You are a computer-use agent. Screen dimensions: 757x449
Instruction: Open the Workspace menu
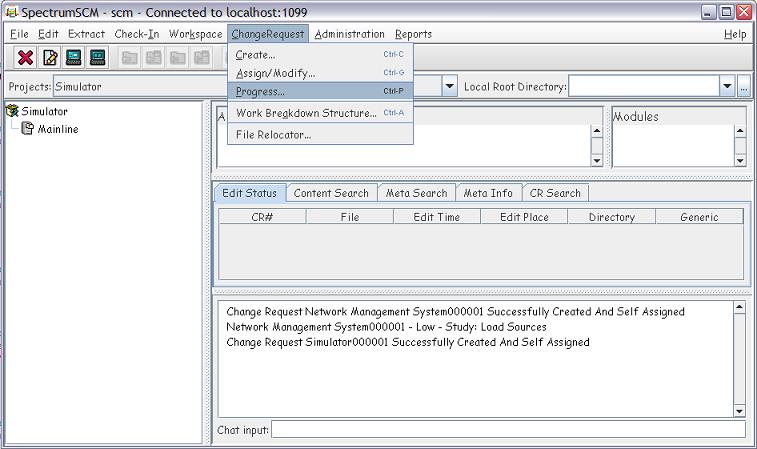point(196,34)
